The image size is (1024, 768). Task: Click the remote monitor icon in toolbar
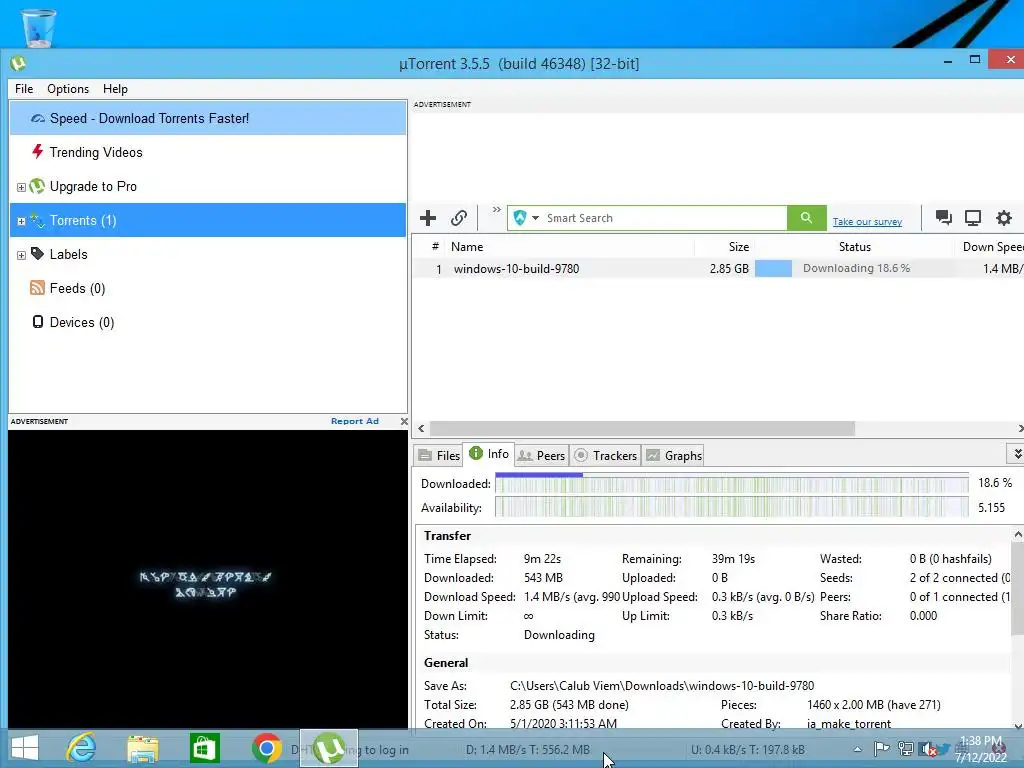pos(973,217)
